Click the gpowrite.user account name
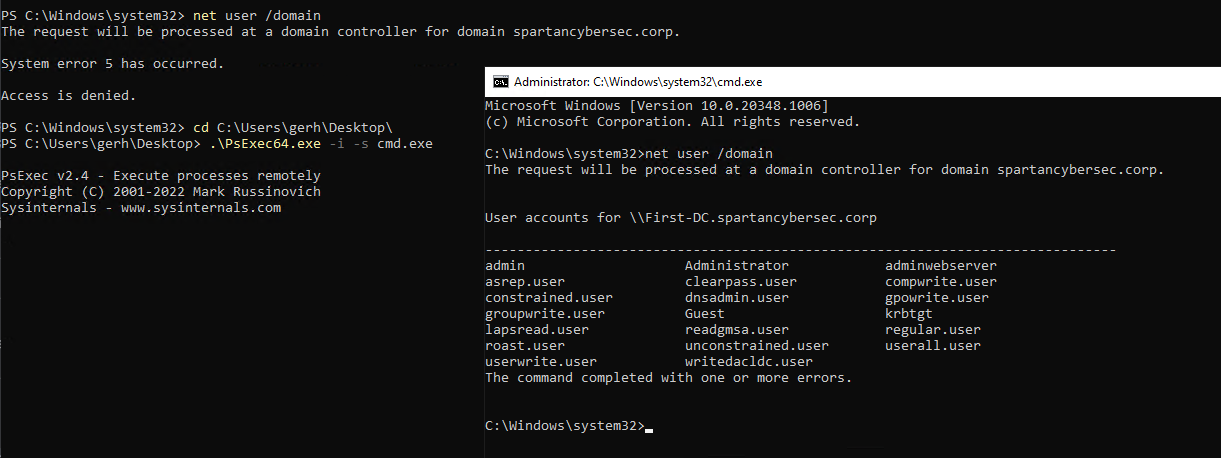Screen dimensions: 1221x458 (937, 298)
